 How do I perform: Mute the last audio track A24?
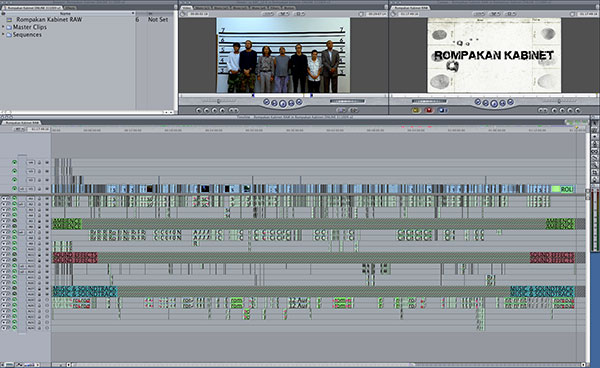pyautogui.click(x=3, y=328)
